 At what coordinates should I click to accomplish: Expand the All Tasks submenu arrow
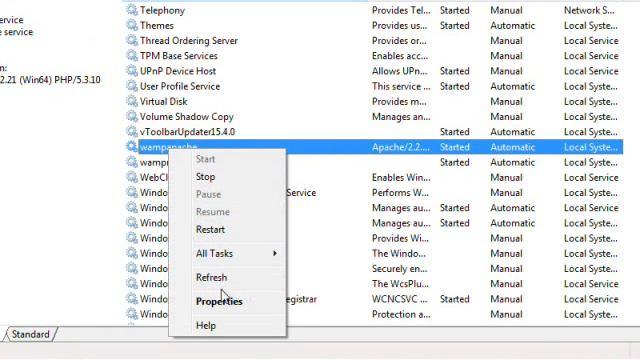tap(275, 253)
